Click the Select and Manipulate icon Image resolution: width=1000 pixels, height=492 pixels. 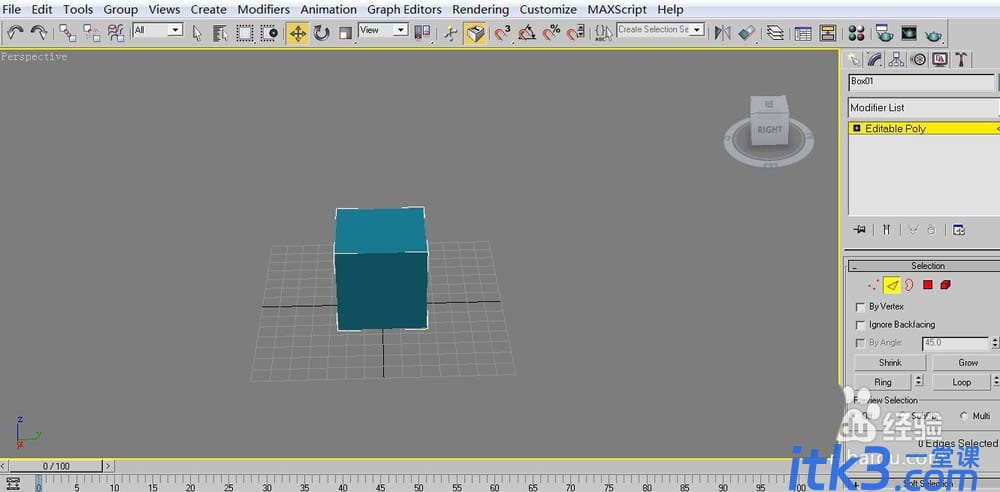(x=451, y=33)
